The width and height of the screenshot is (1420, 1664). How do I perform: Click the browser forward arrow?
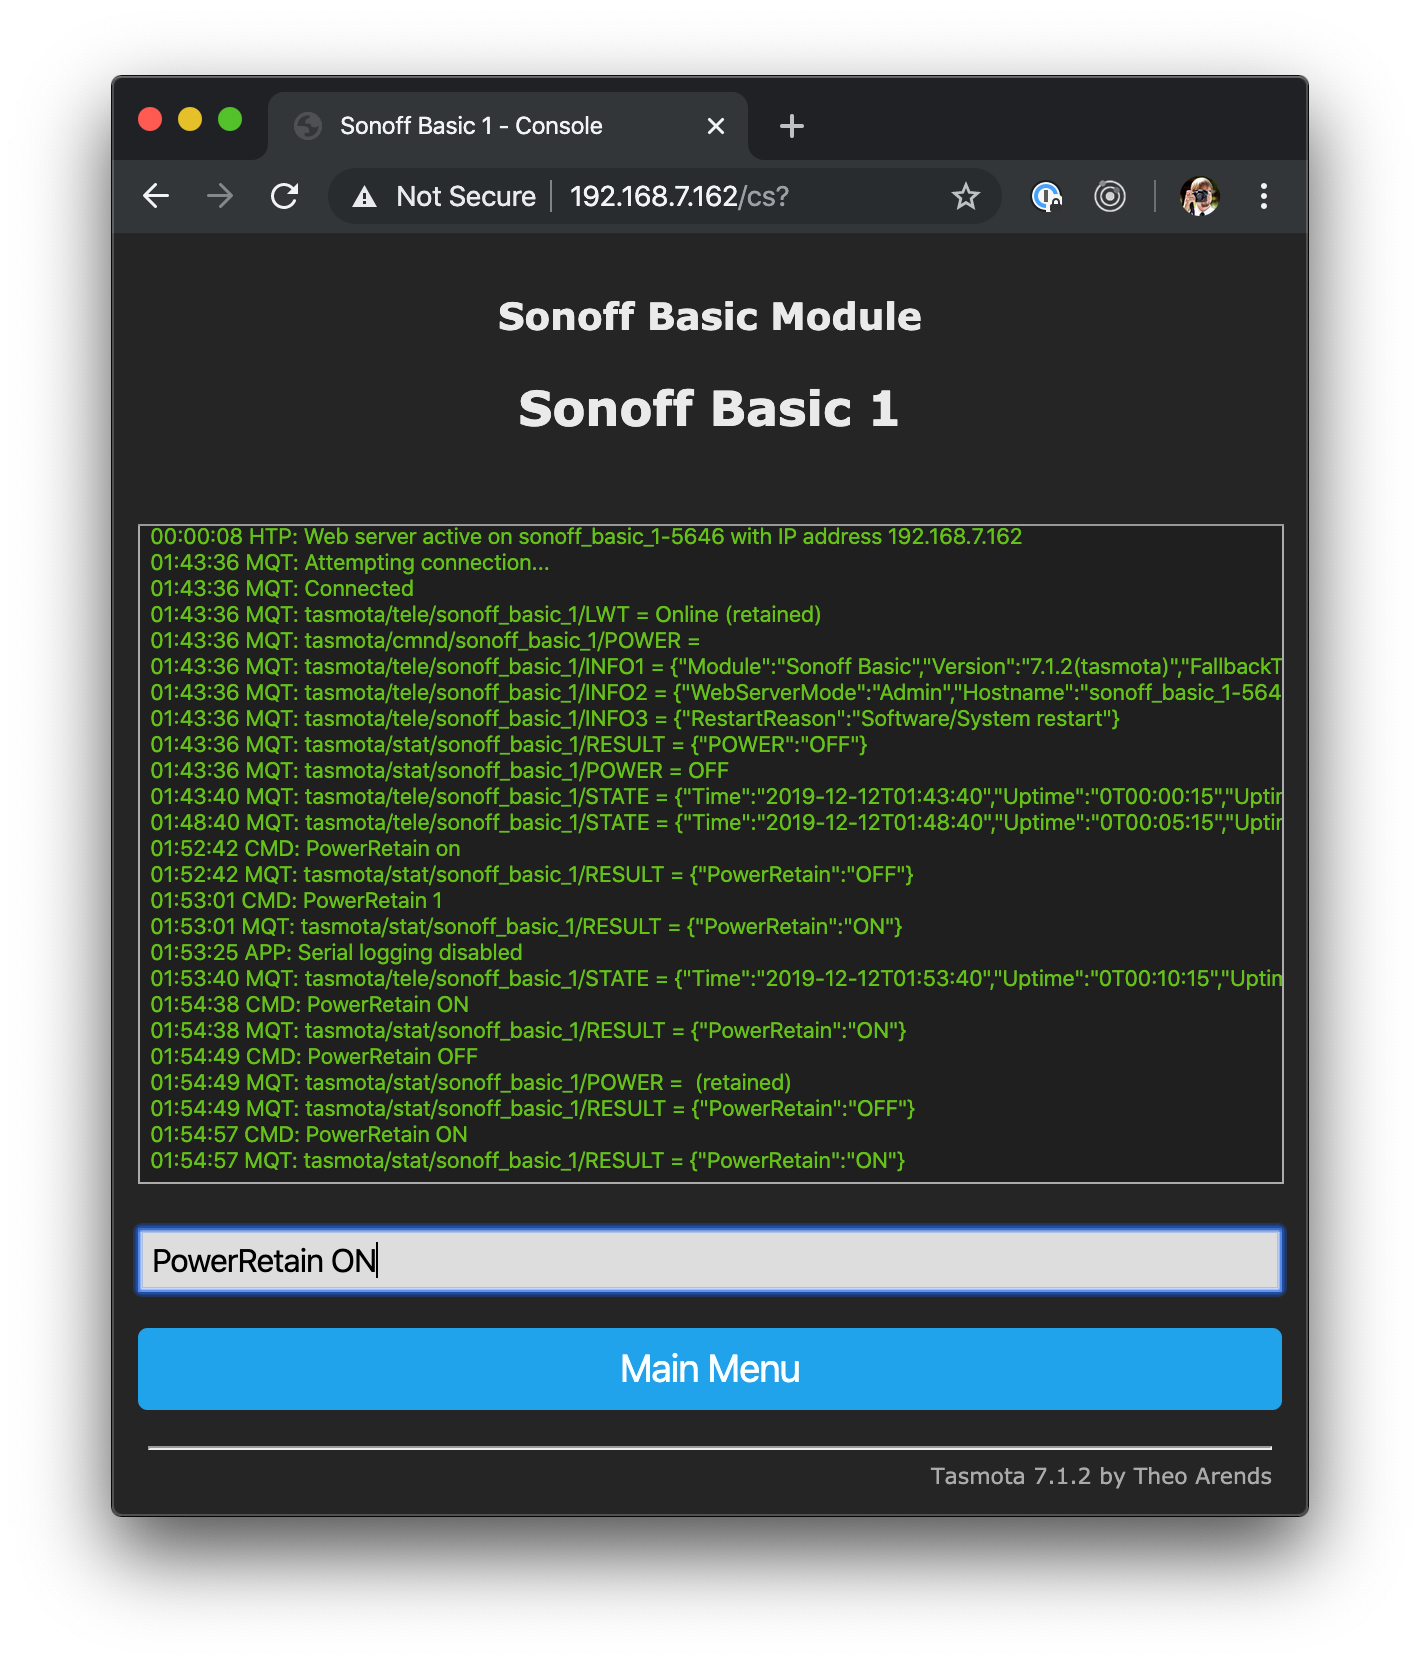click(x=220, y=196)
